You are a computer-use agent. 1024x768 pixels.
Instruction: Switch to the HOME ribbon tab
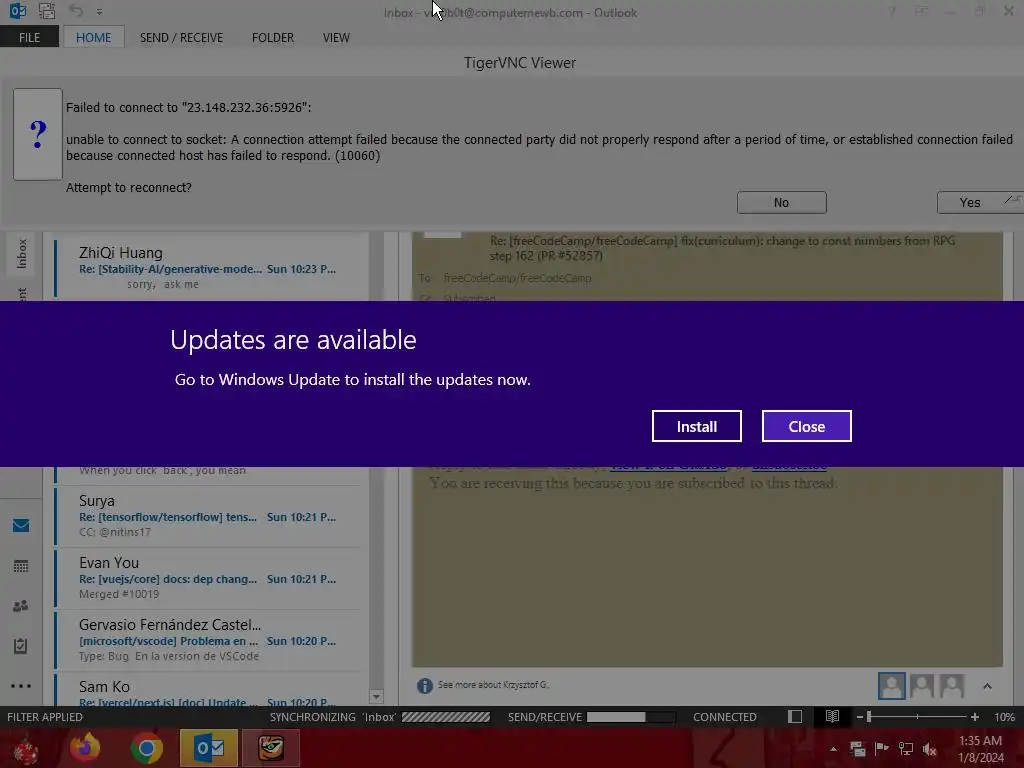coord(93,37)
